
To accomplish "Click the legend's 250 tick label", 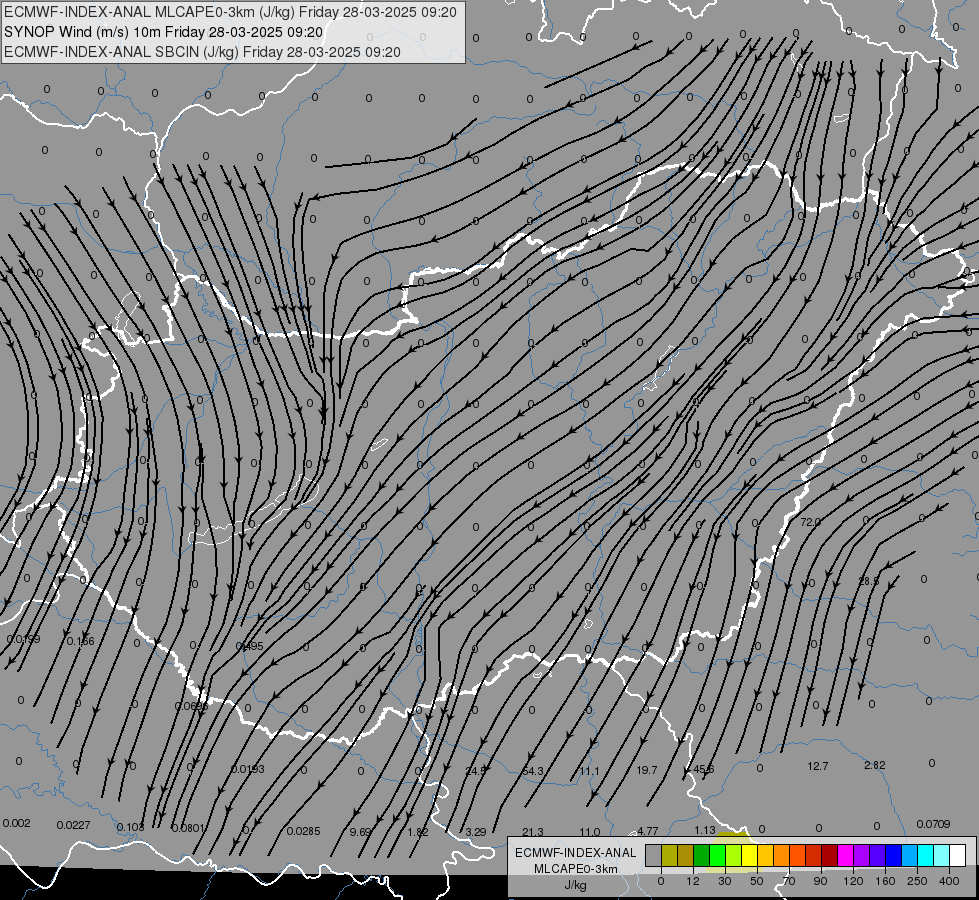I will click(x=917, y=881).
